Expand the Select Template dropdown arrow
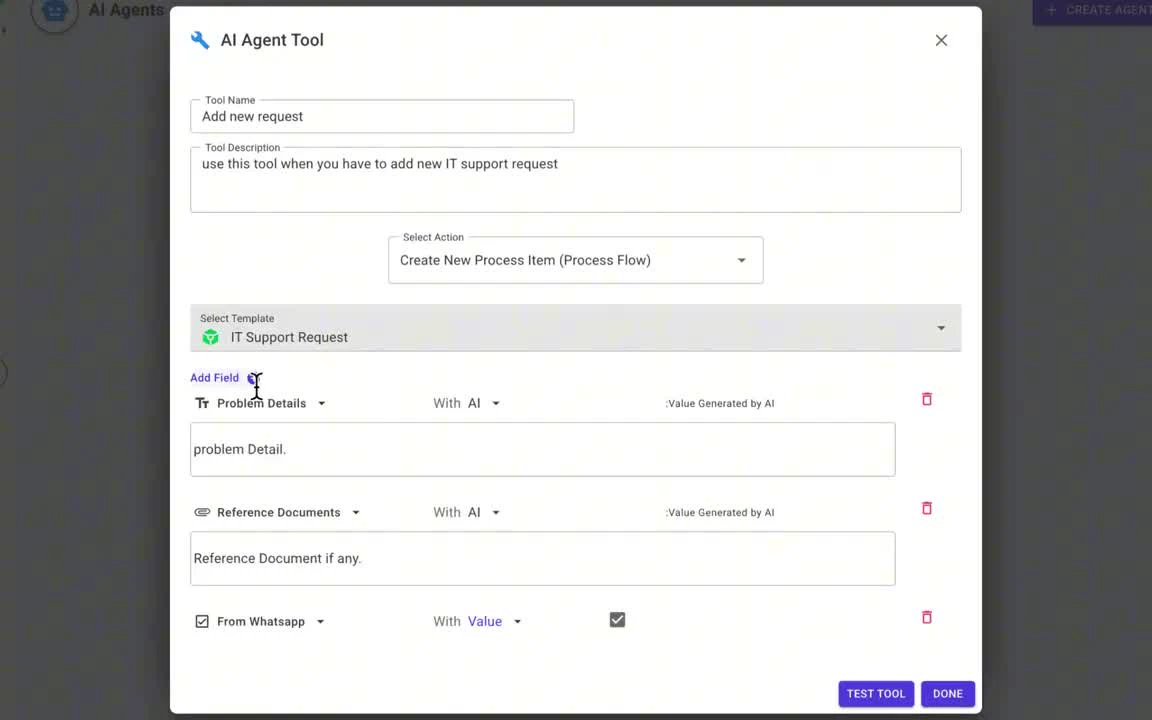 click(941, 328)
